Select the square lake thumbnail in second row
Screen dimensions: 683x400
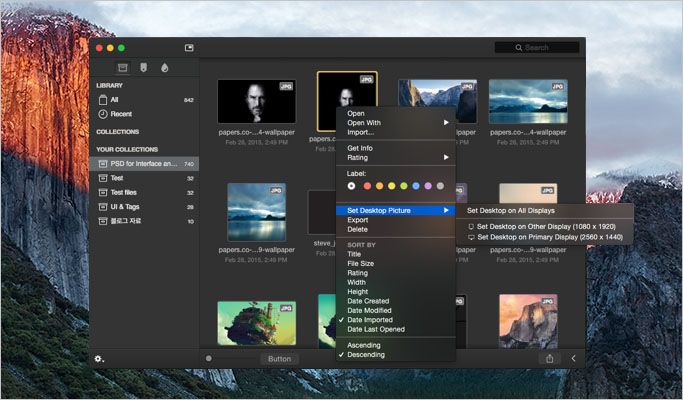[257, 212]
